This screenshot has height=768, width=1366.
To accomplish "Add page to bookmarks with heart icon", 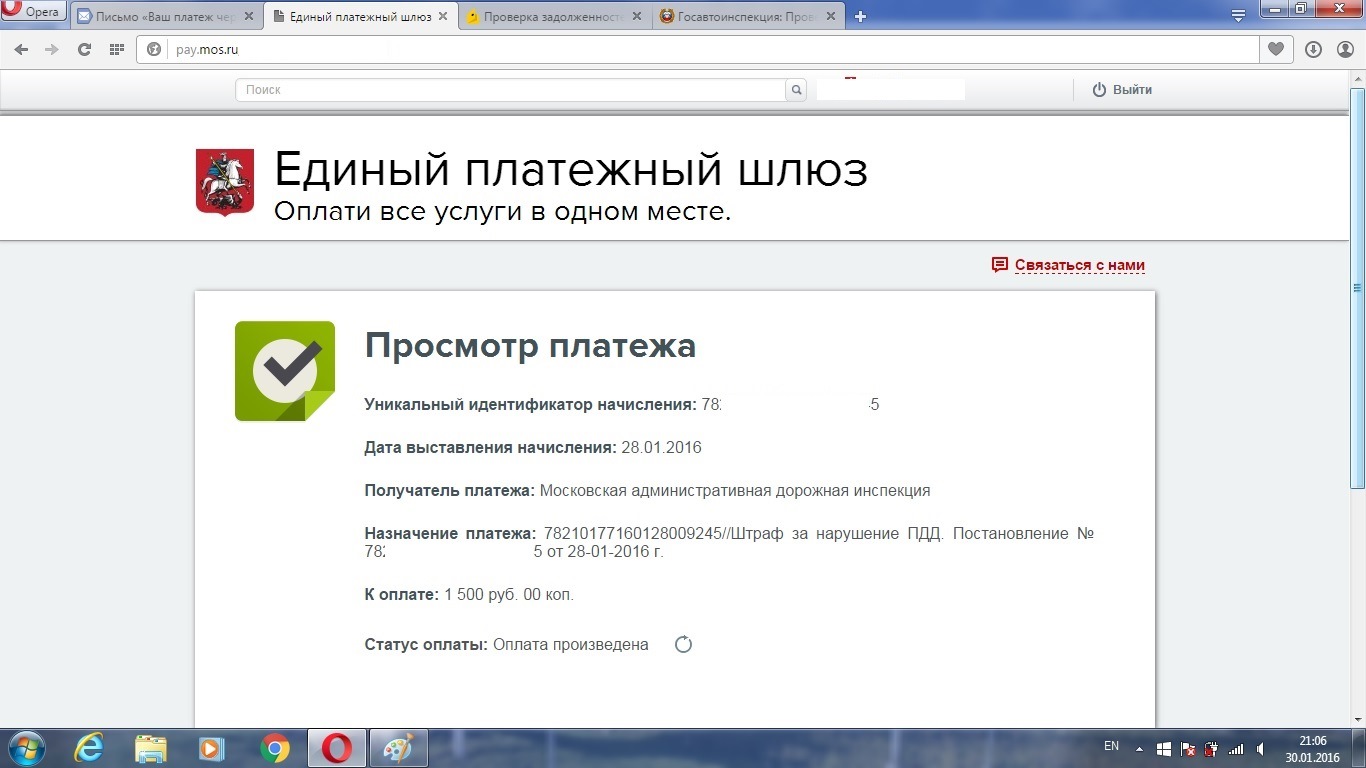I will [1276, 49].
